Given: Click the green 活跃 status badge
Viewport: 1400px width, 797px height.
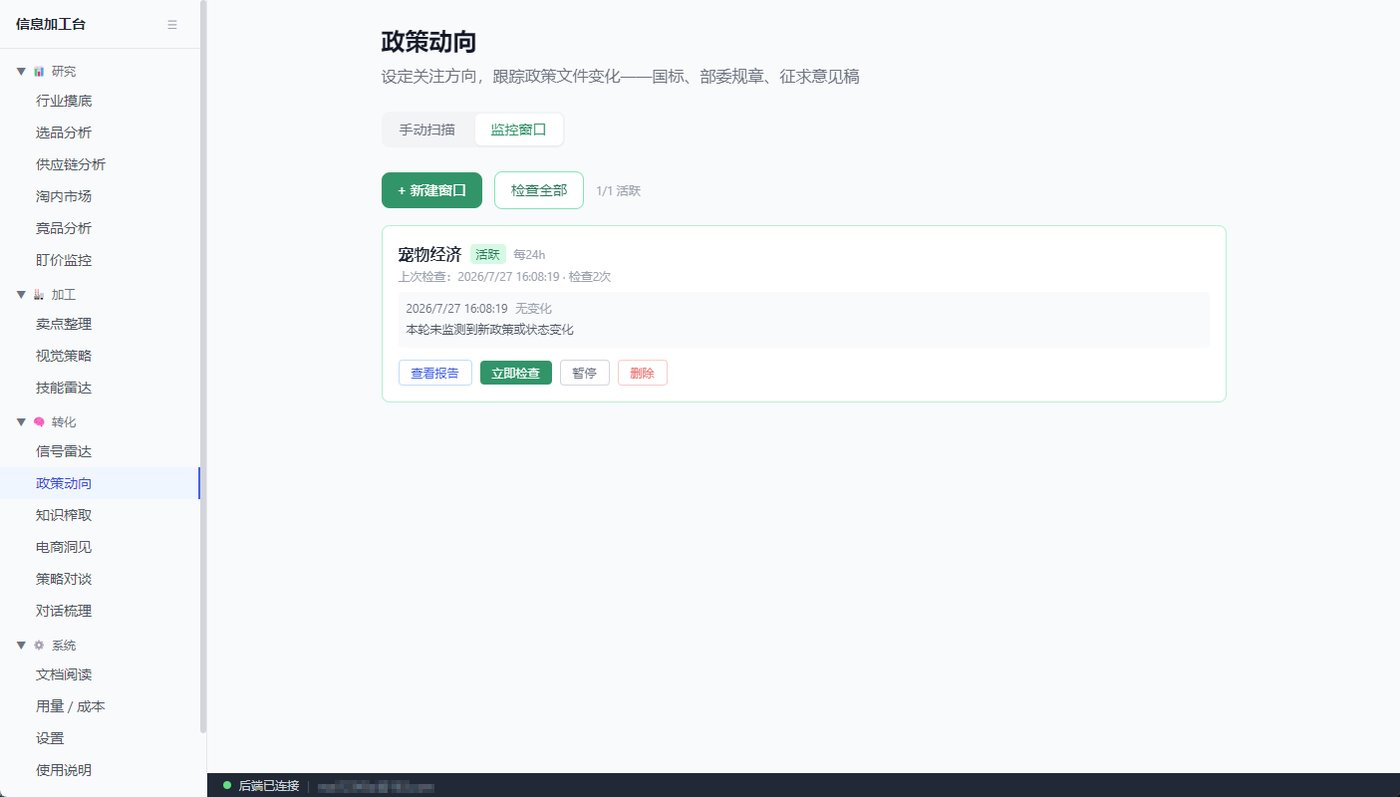Looking at the screenshot, I should click(x=488, y=254).
